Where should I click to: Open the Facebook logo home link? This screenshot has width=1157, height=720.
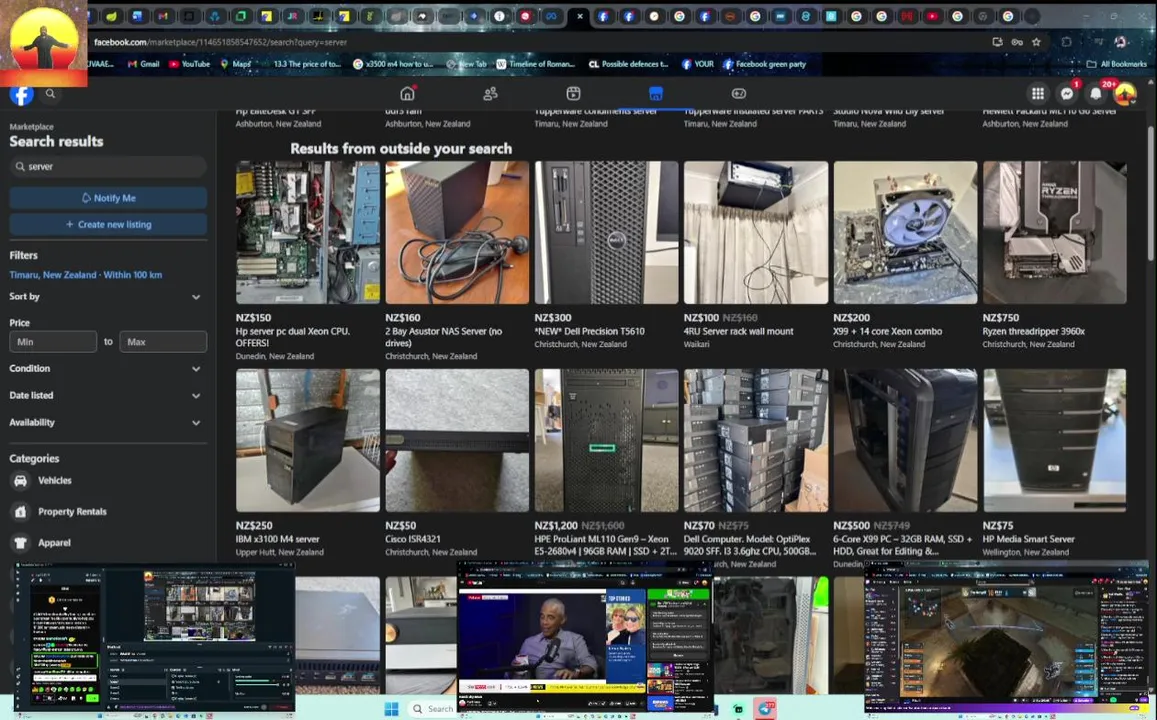coord(21,95)
